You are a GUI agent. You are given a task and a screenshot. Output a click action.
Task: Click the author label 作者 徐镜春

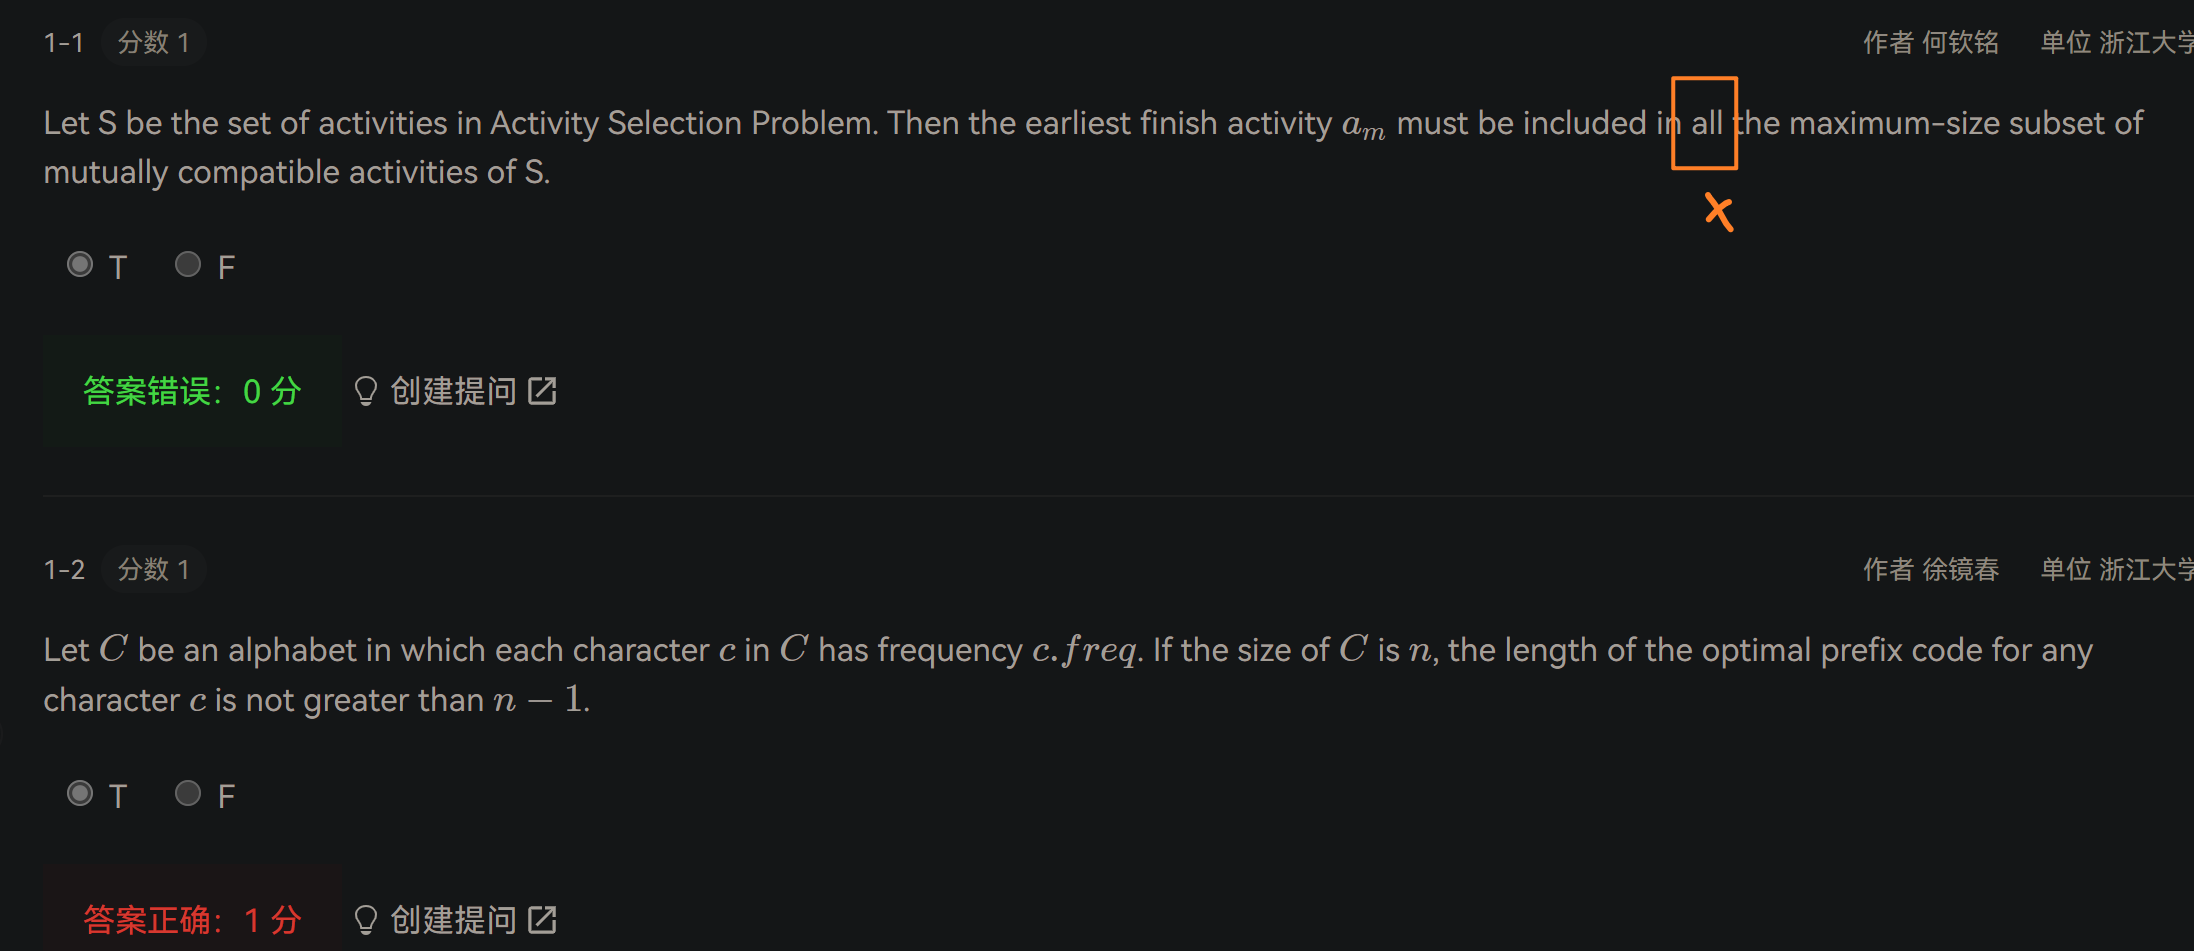click(x=1931, y=569)
